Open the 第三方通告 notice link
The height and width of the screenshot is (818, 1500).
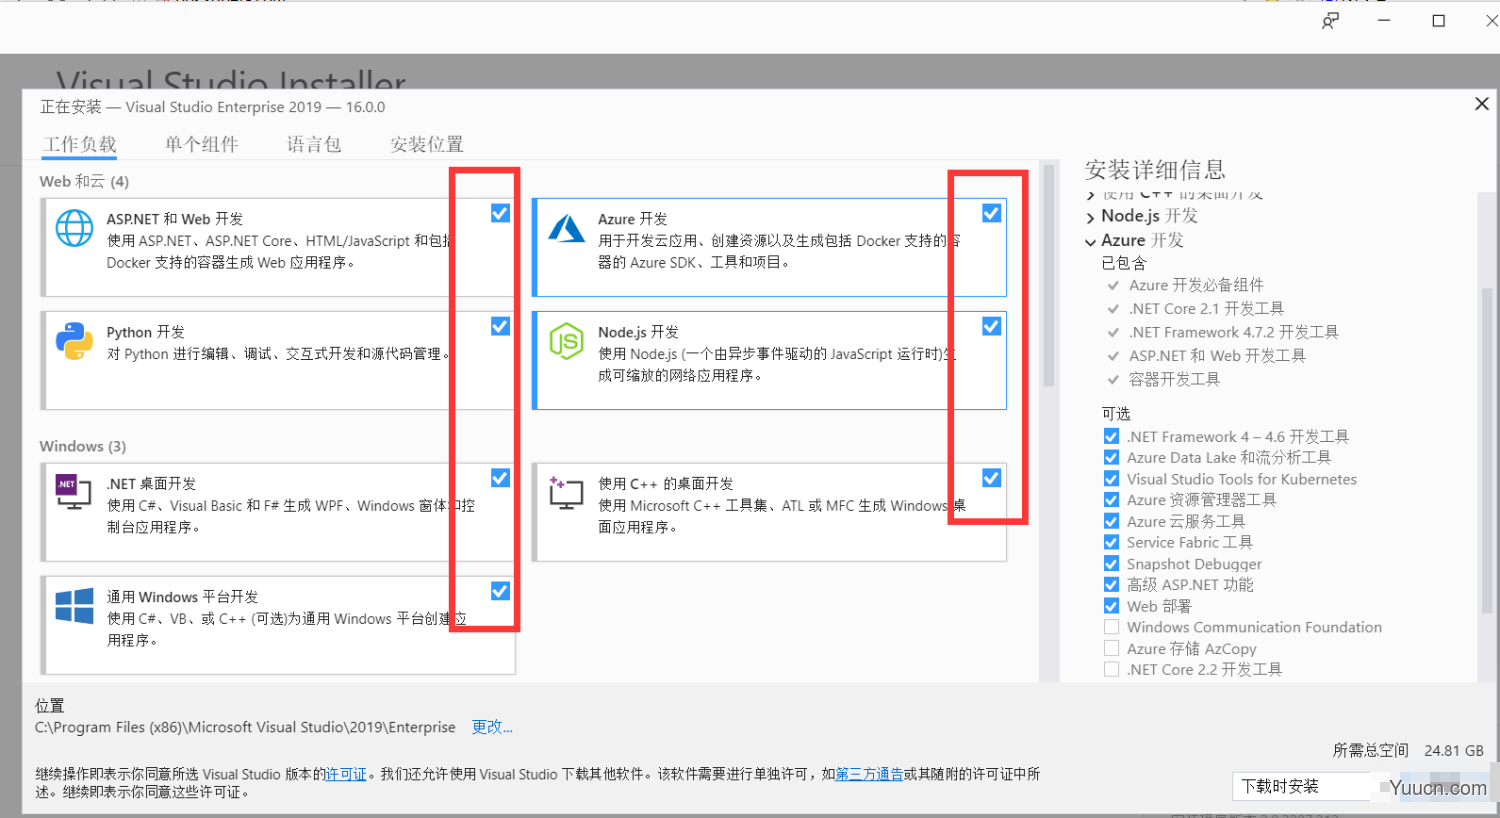pos(869,774)
